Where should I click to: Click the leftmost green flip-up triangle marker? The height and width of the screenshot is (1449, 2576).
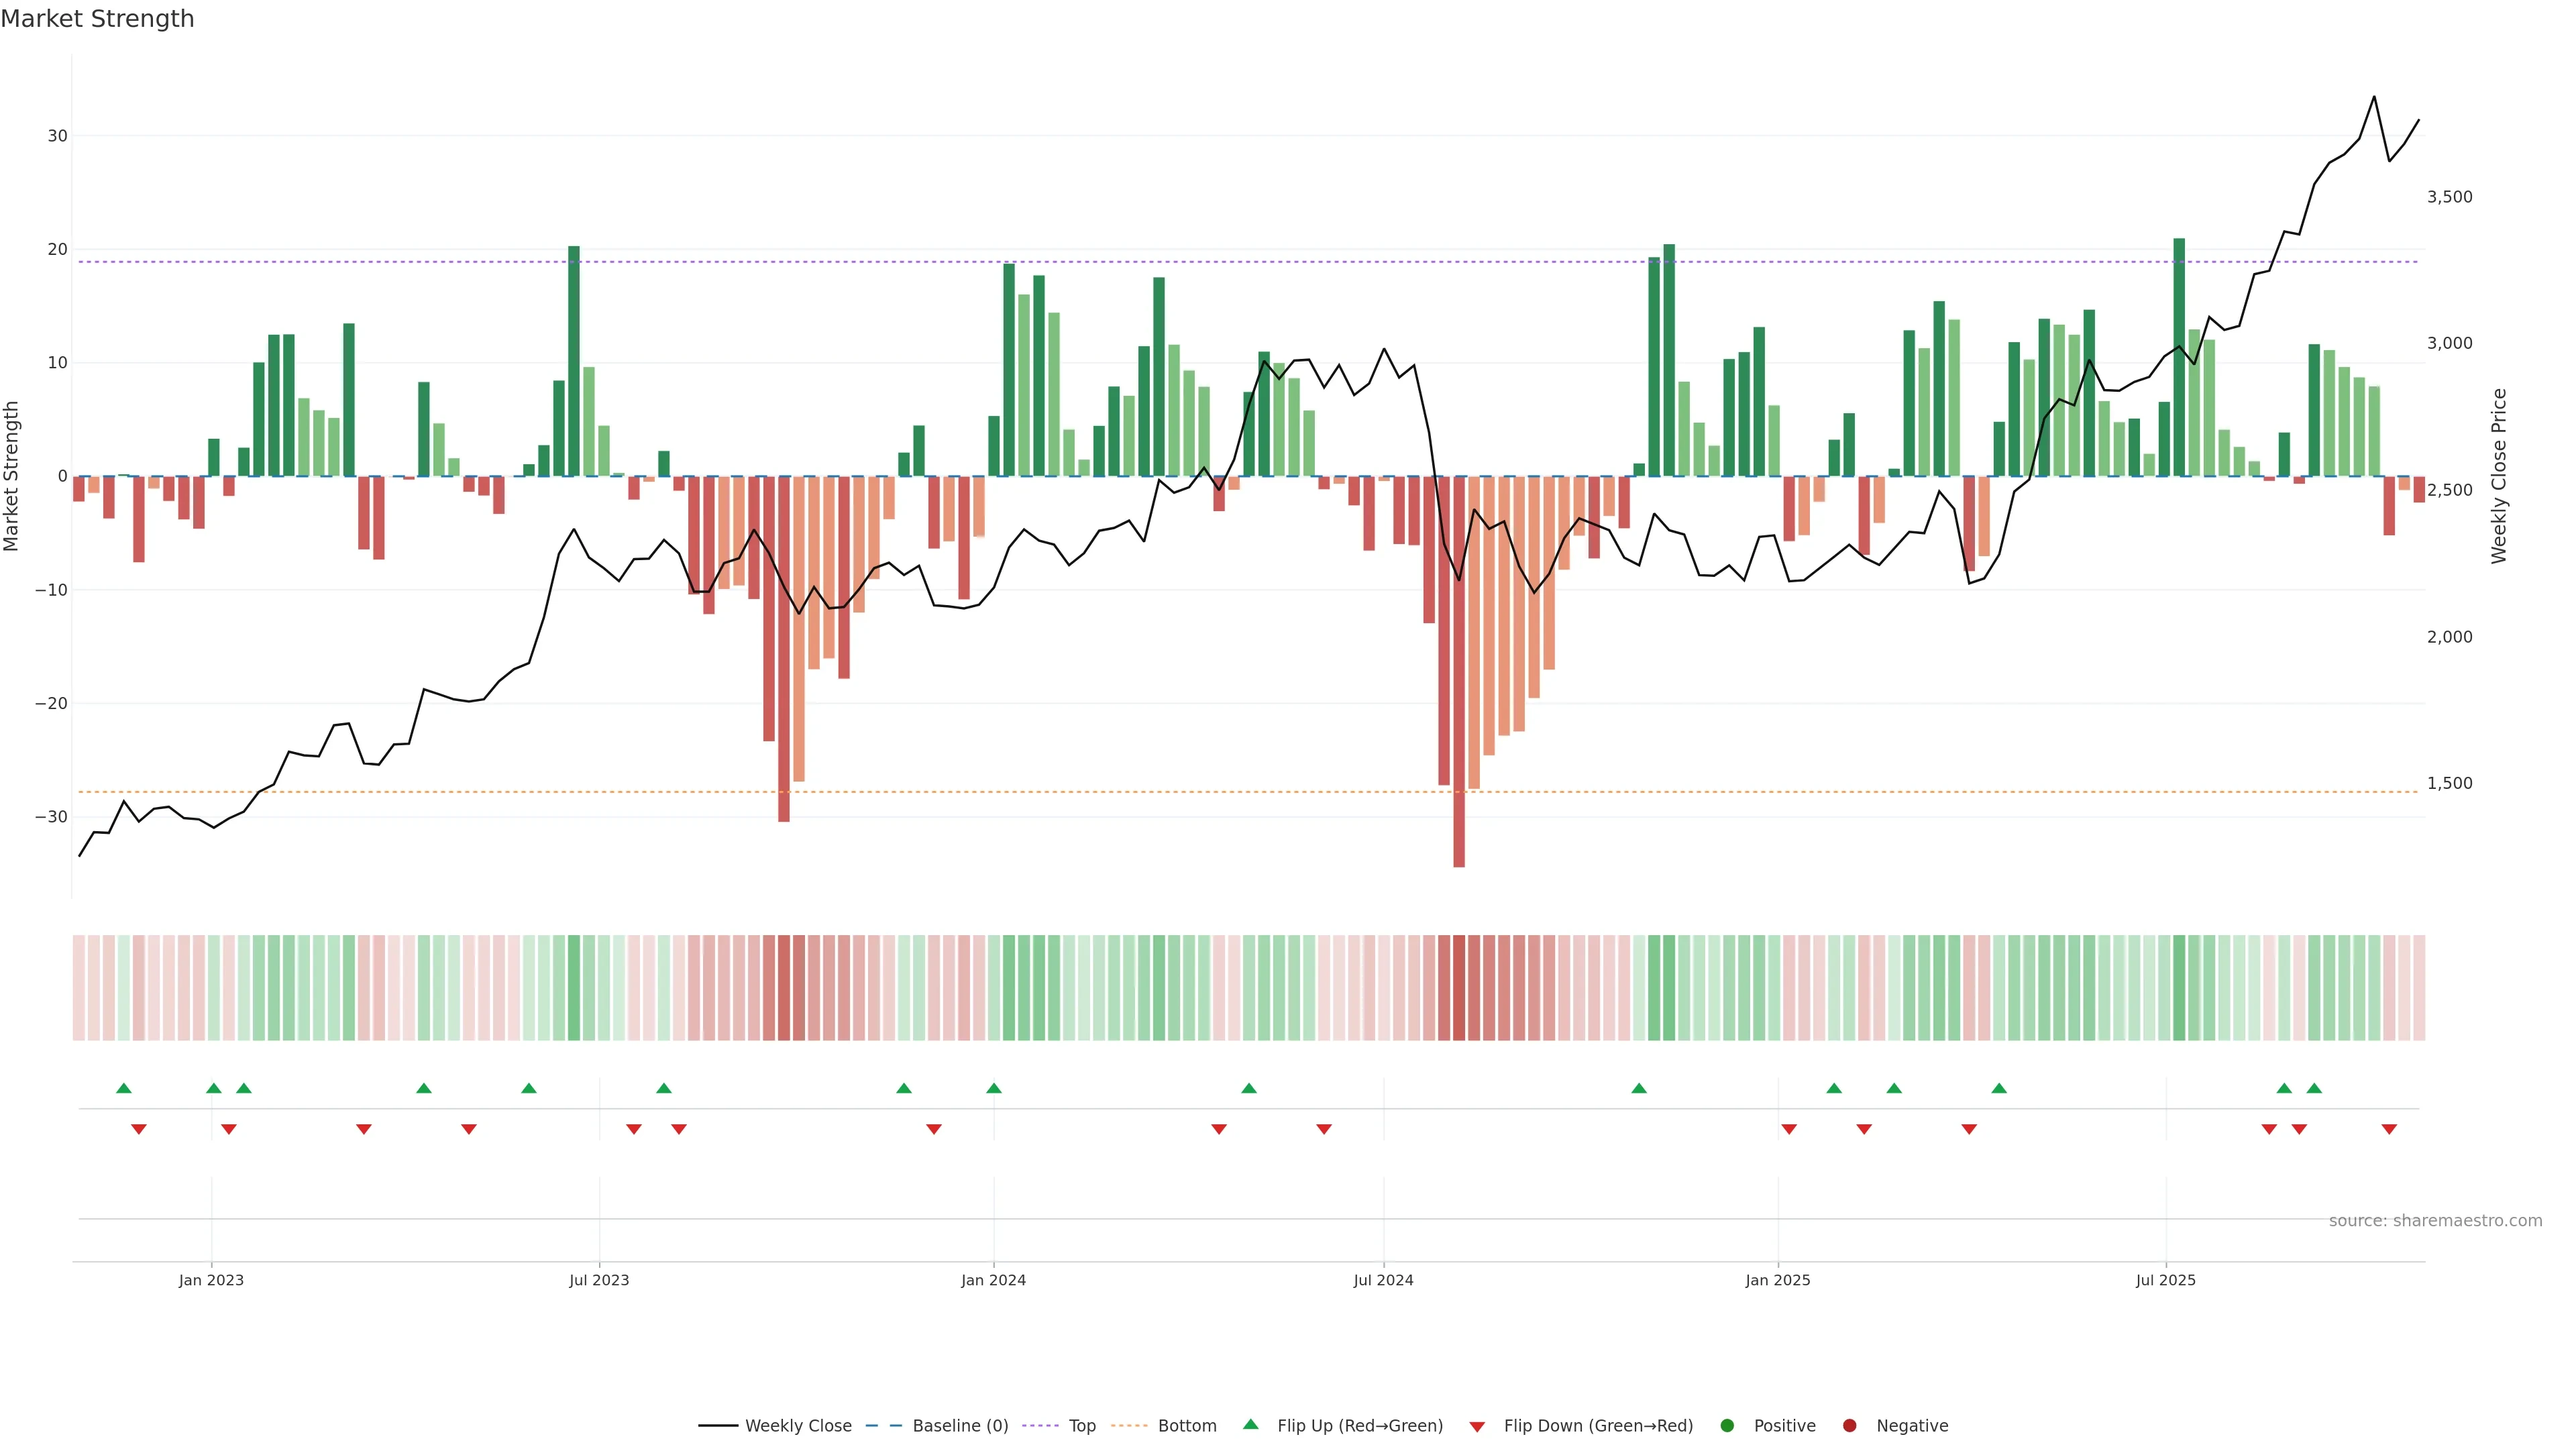pos(124,1088)
